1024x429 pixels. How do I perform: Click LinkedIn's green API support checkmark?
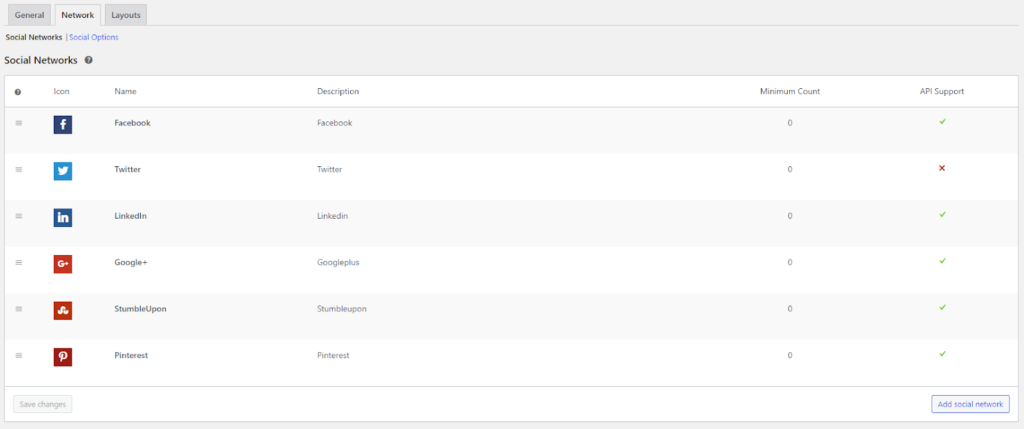(x=942, y=214)
